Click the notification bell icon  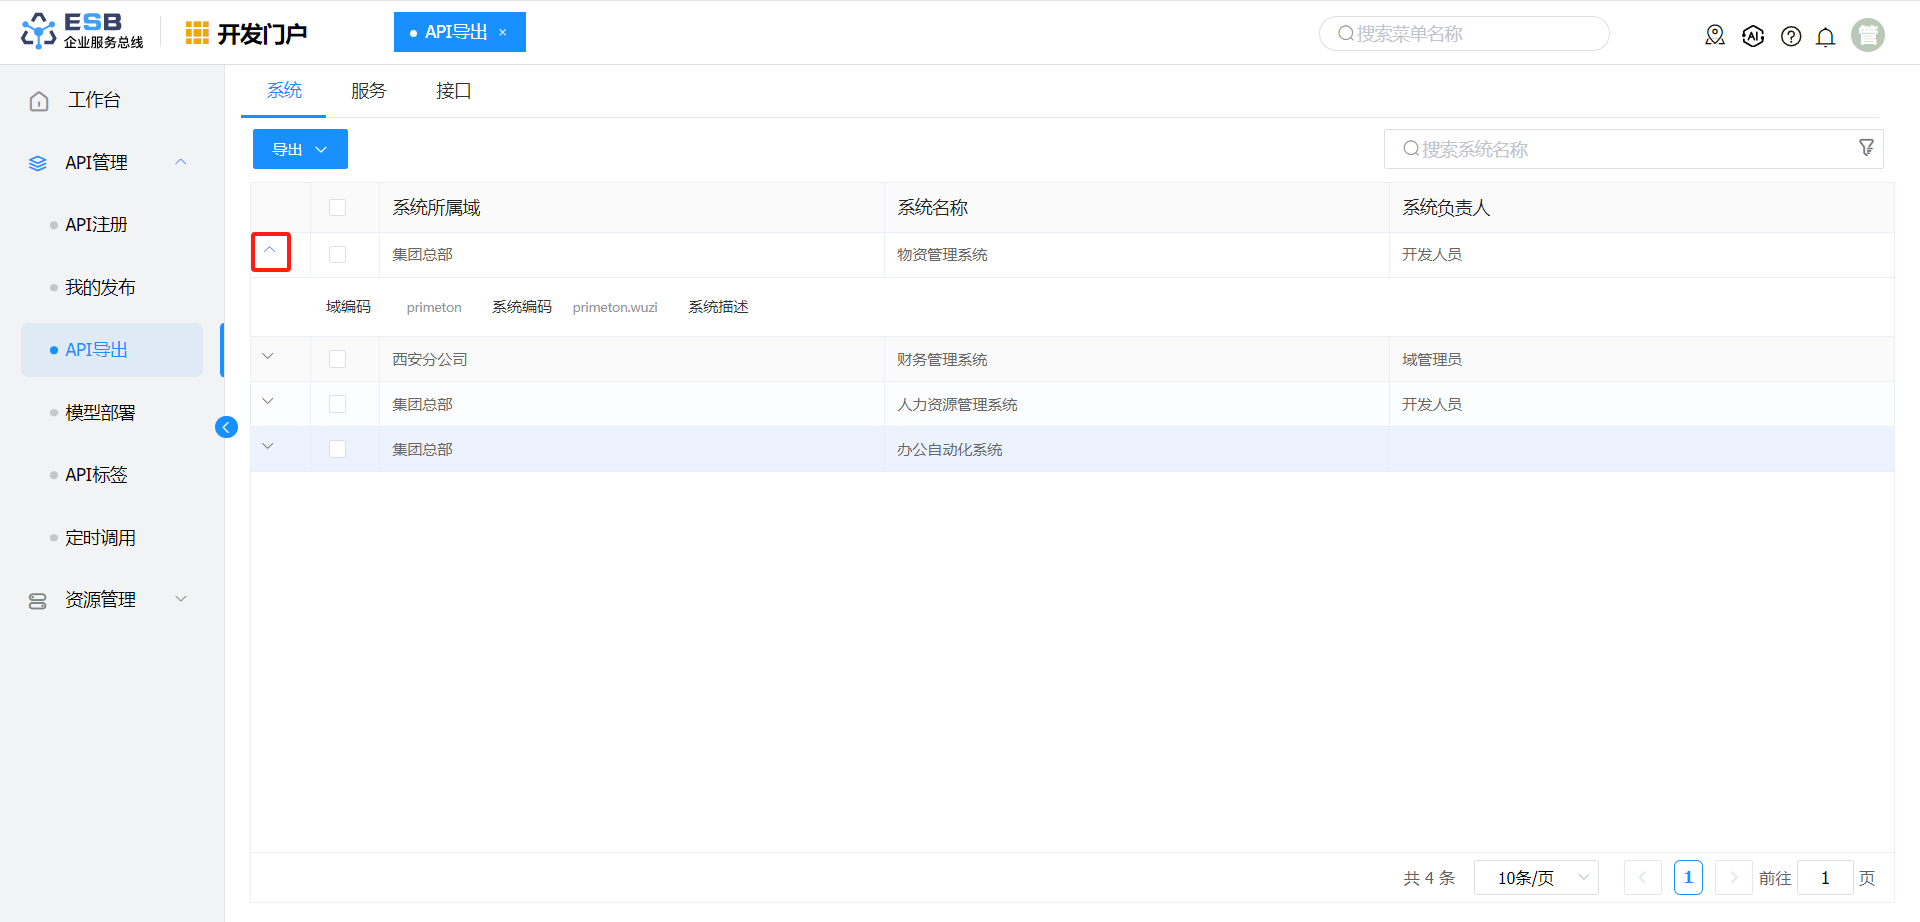coord(1825,37)
